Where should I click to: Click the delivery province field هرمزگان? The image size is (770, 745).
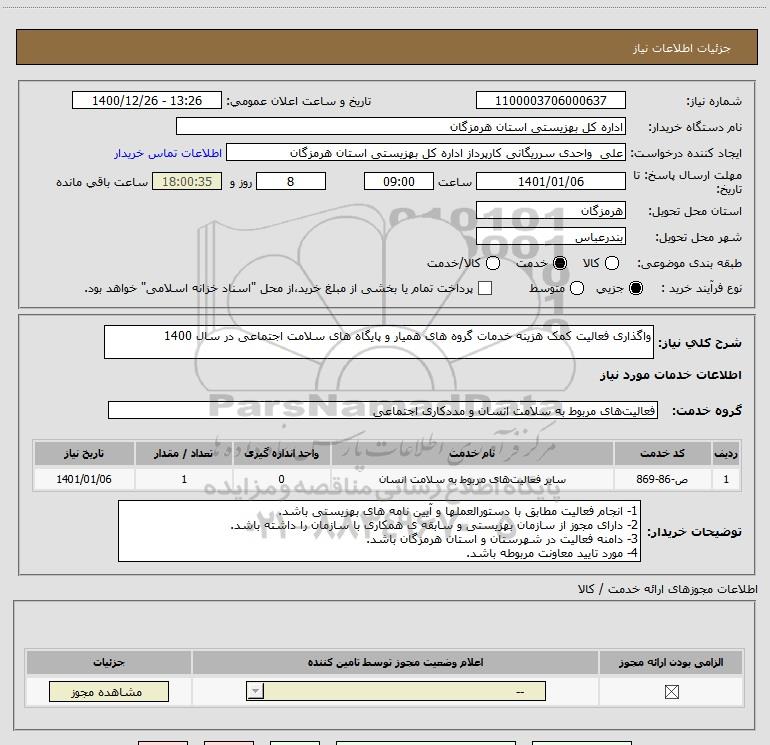pyautogui.click(x=550, y=211)
